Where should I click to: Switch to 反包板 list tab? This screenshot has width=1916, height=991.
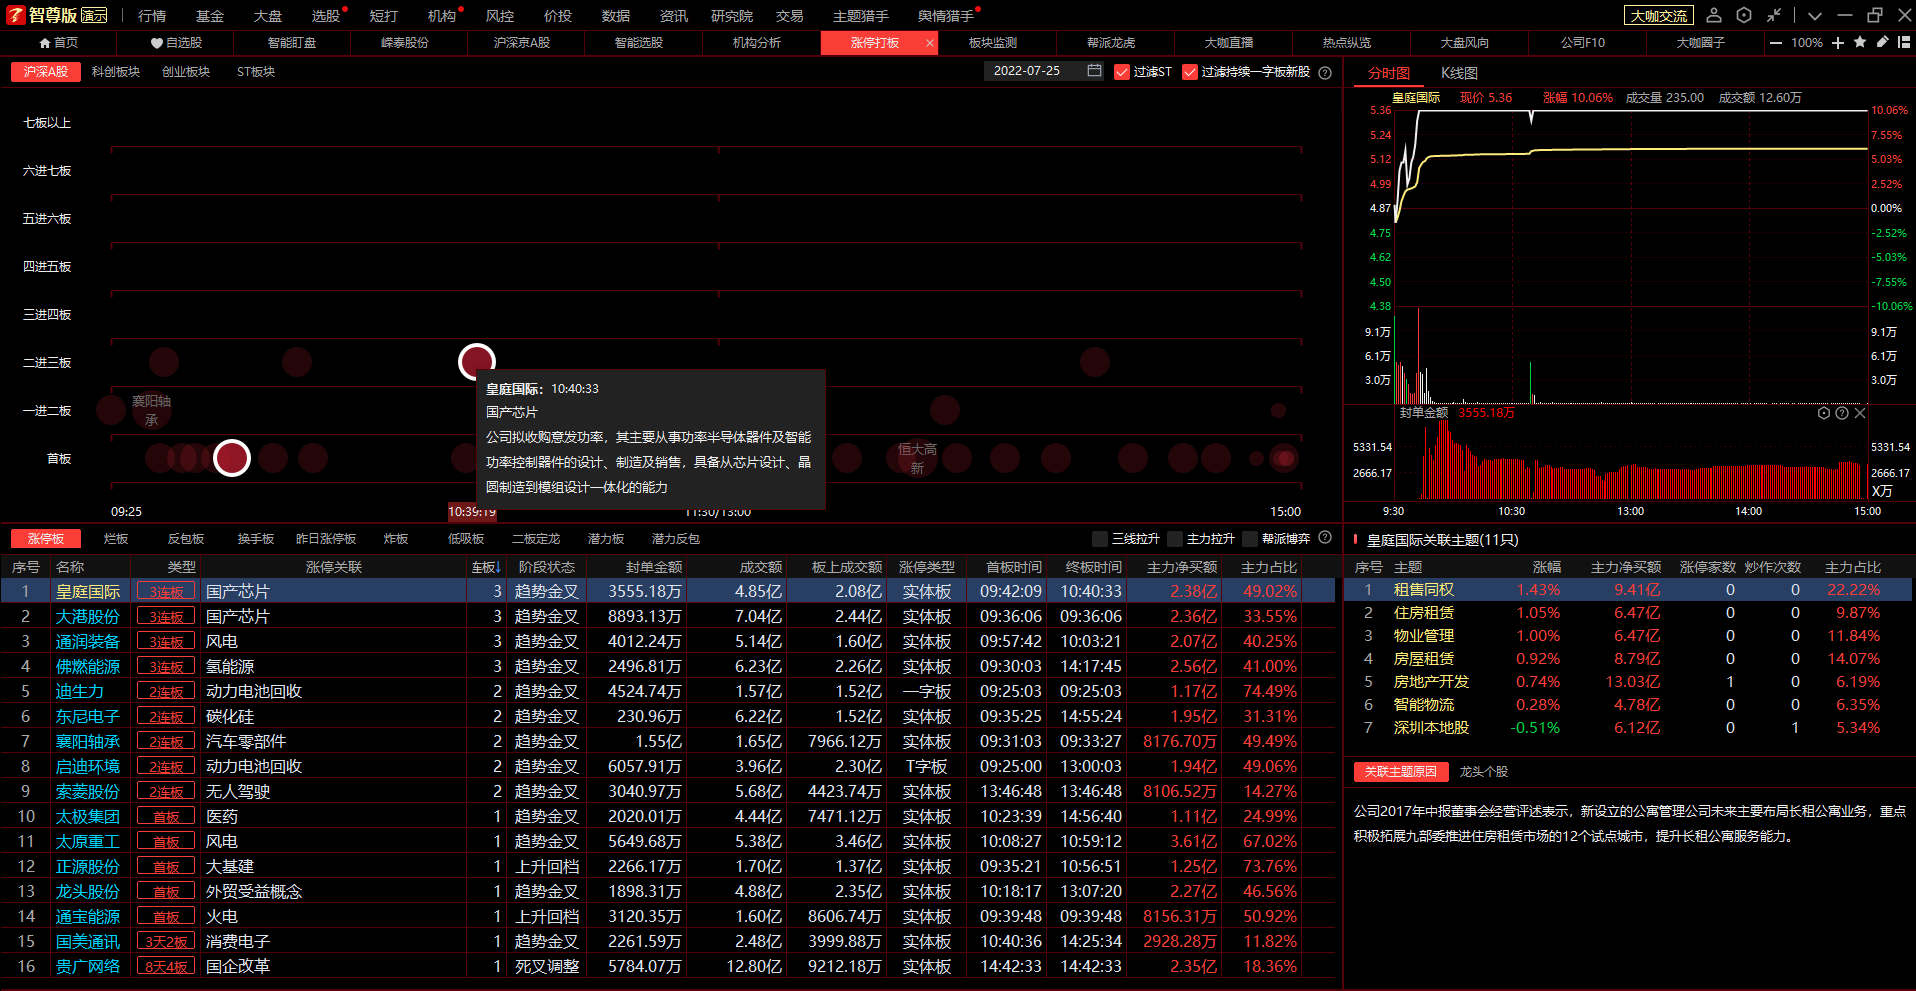click(186, 539)
